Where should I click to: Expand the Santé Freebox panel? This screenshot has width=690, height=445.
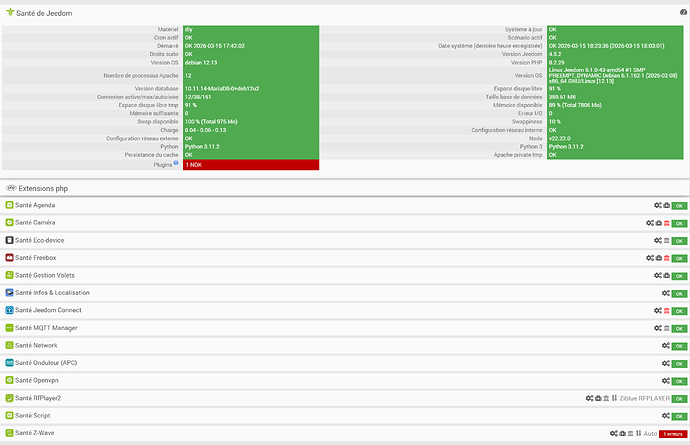coord(36,257)
